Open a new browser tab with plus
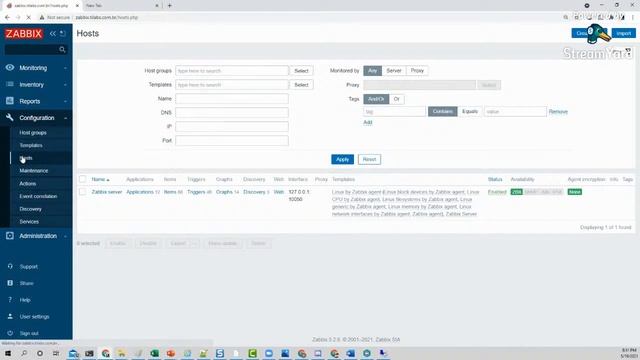Image resolution: width=640 pixels, height=360 pixels. [169, 6]
